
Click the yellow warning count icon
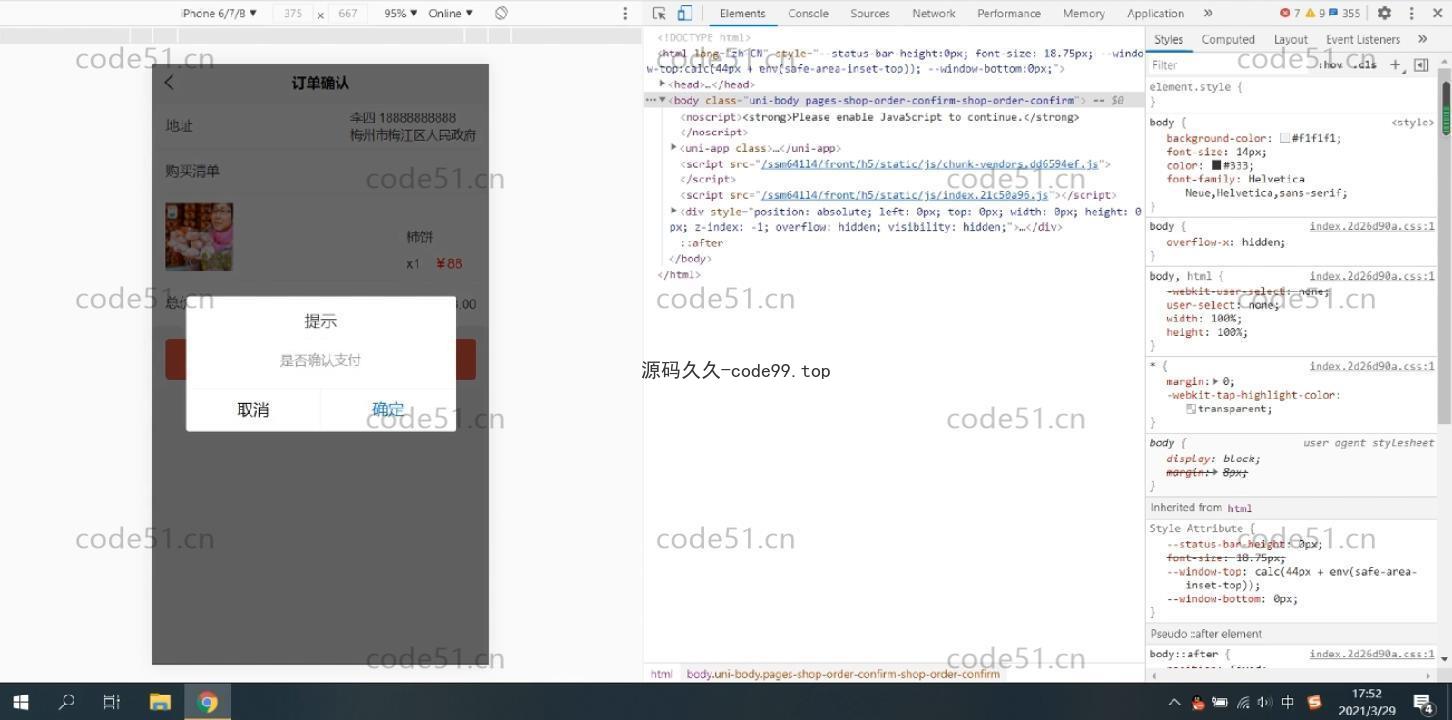(1310, 13)
